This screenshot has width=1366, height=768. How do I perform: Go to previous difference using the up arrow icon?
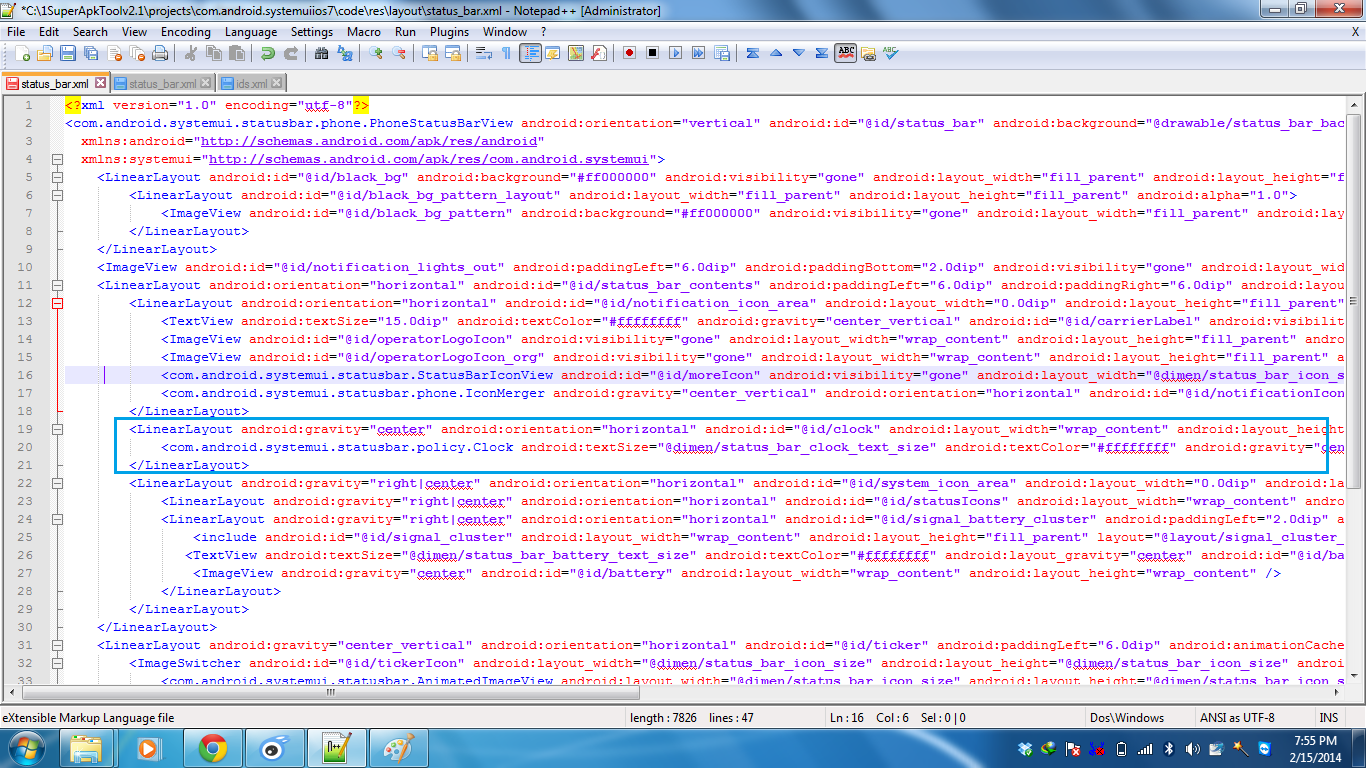(x=776, y=53)
